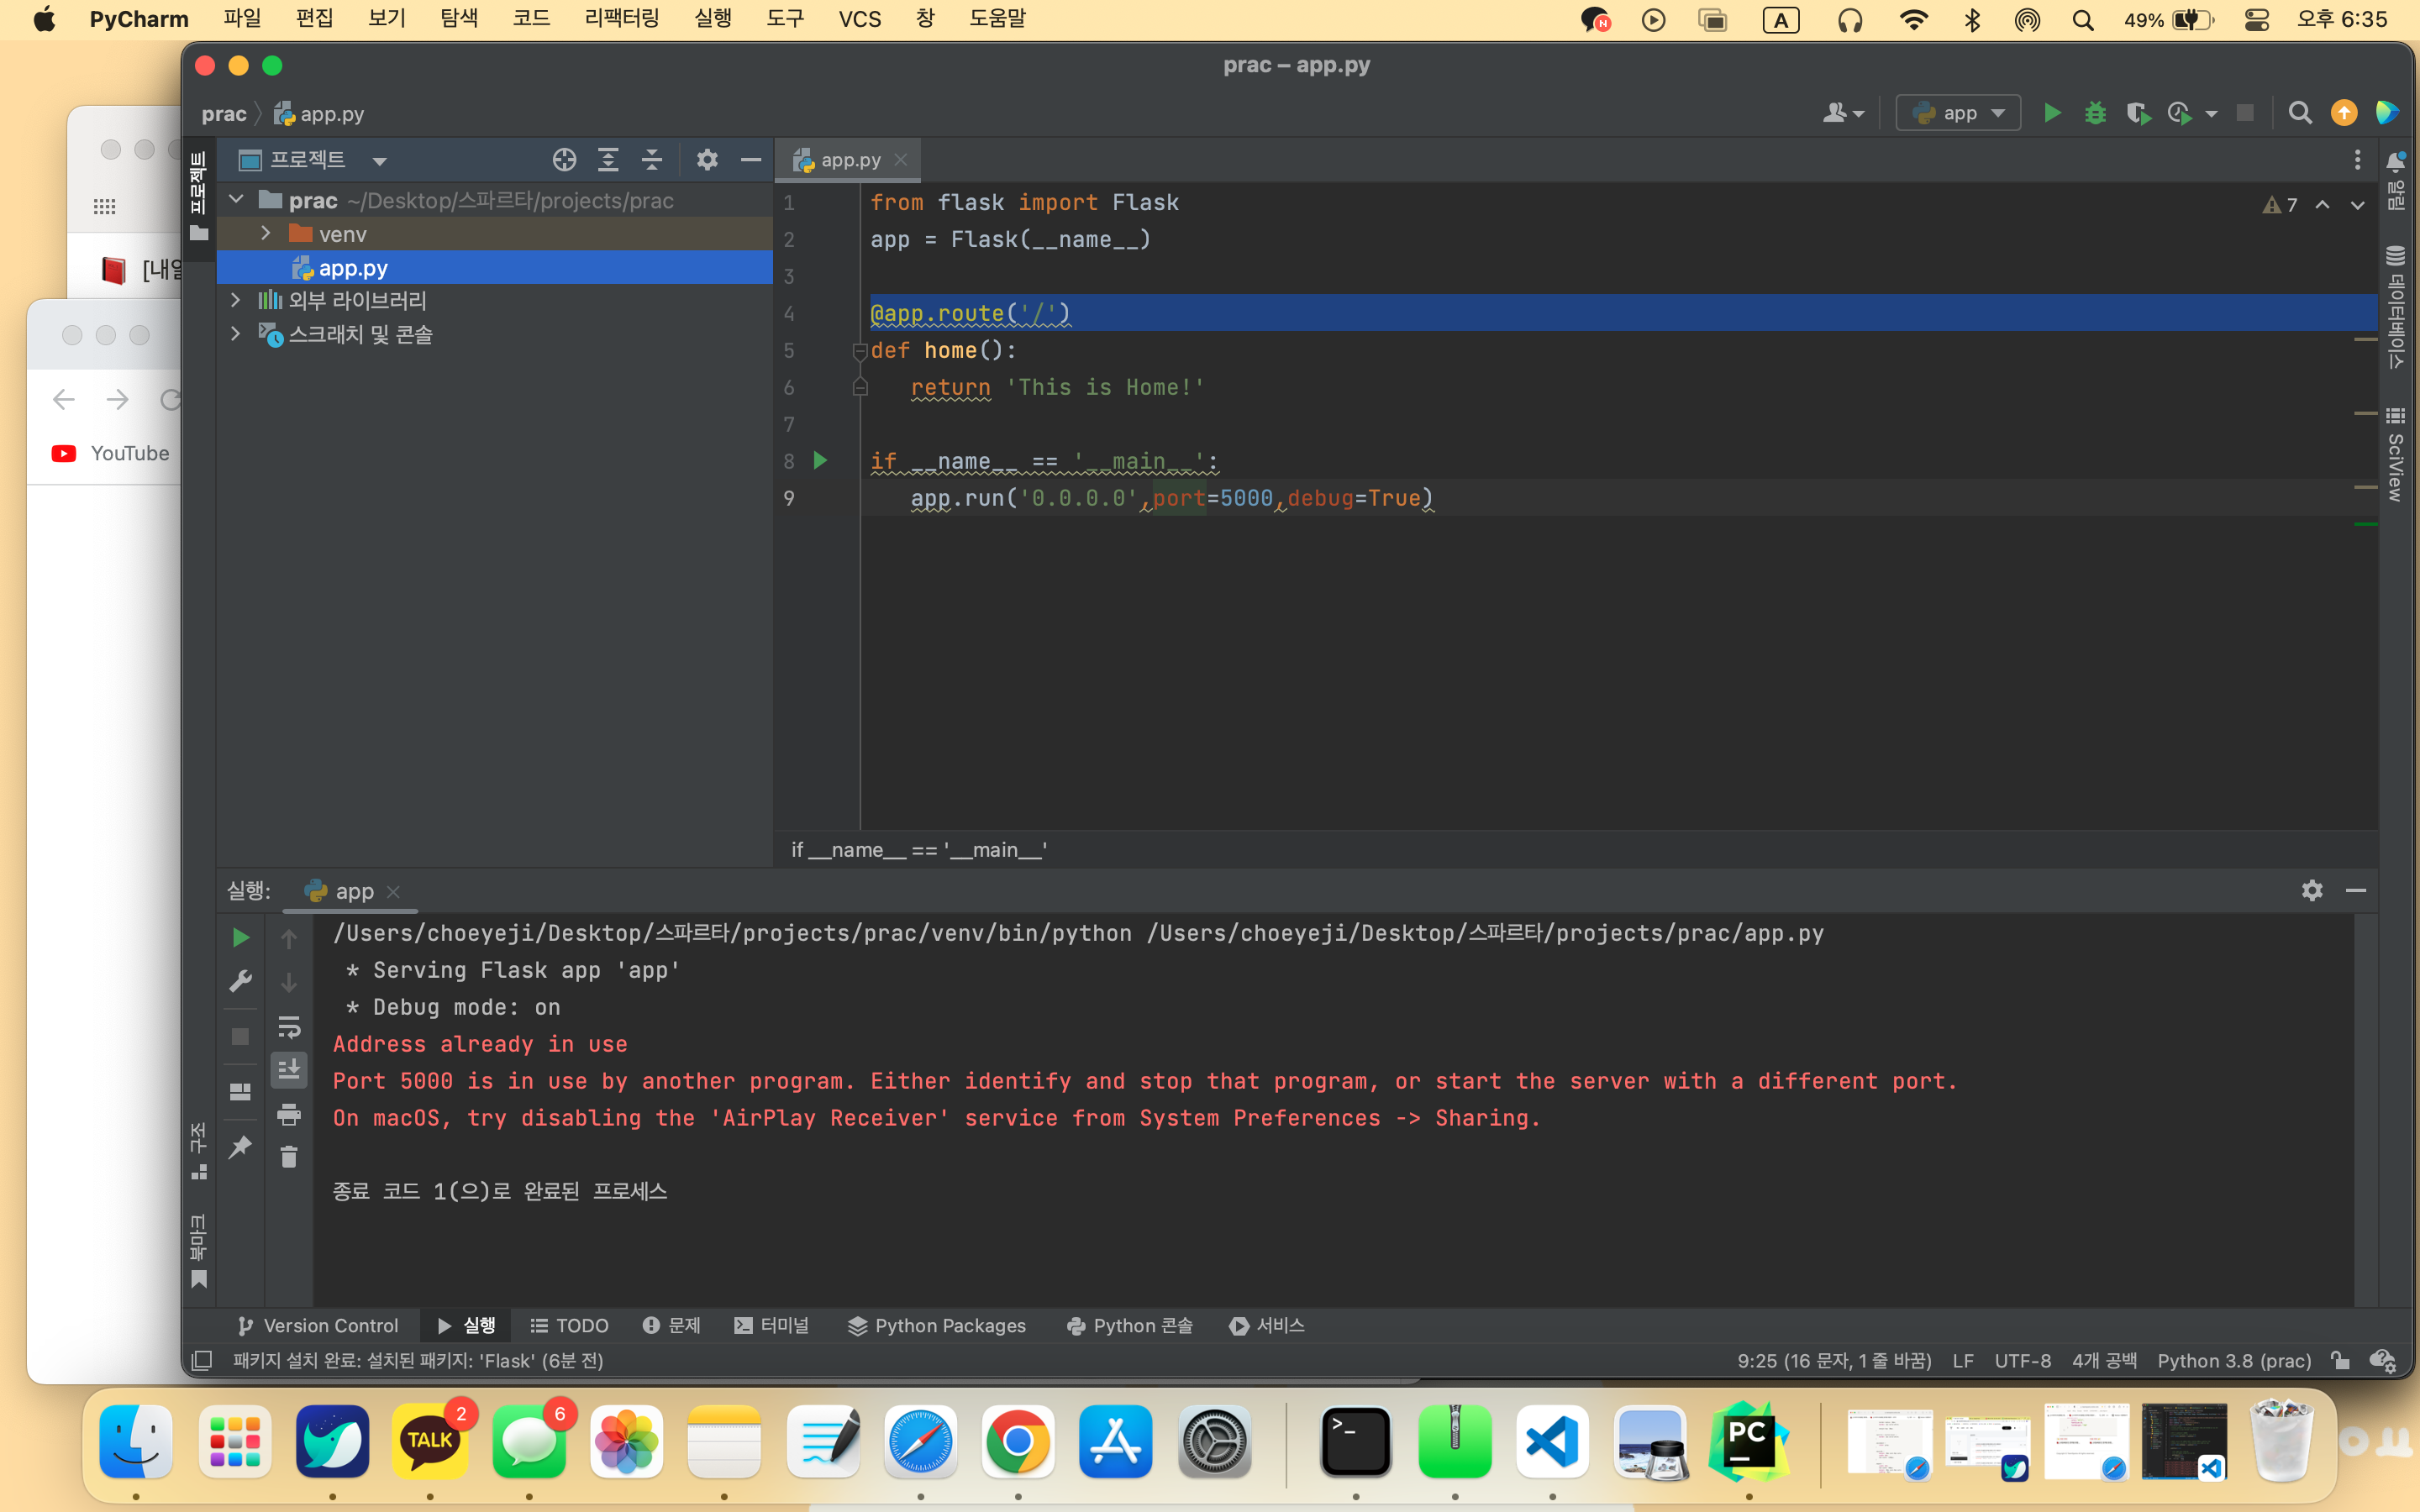
Task: Open Code With Me user dropdown
Action: 1843,113
